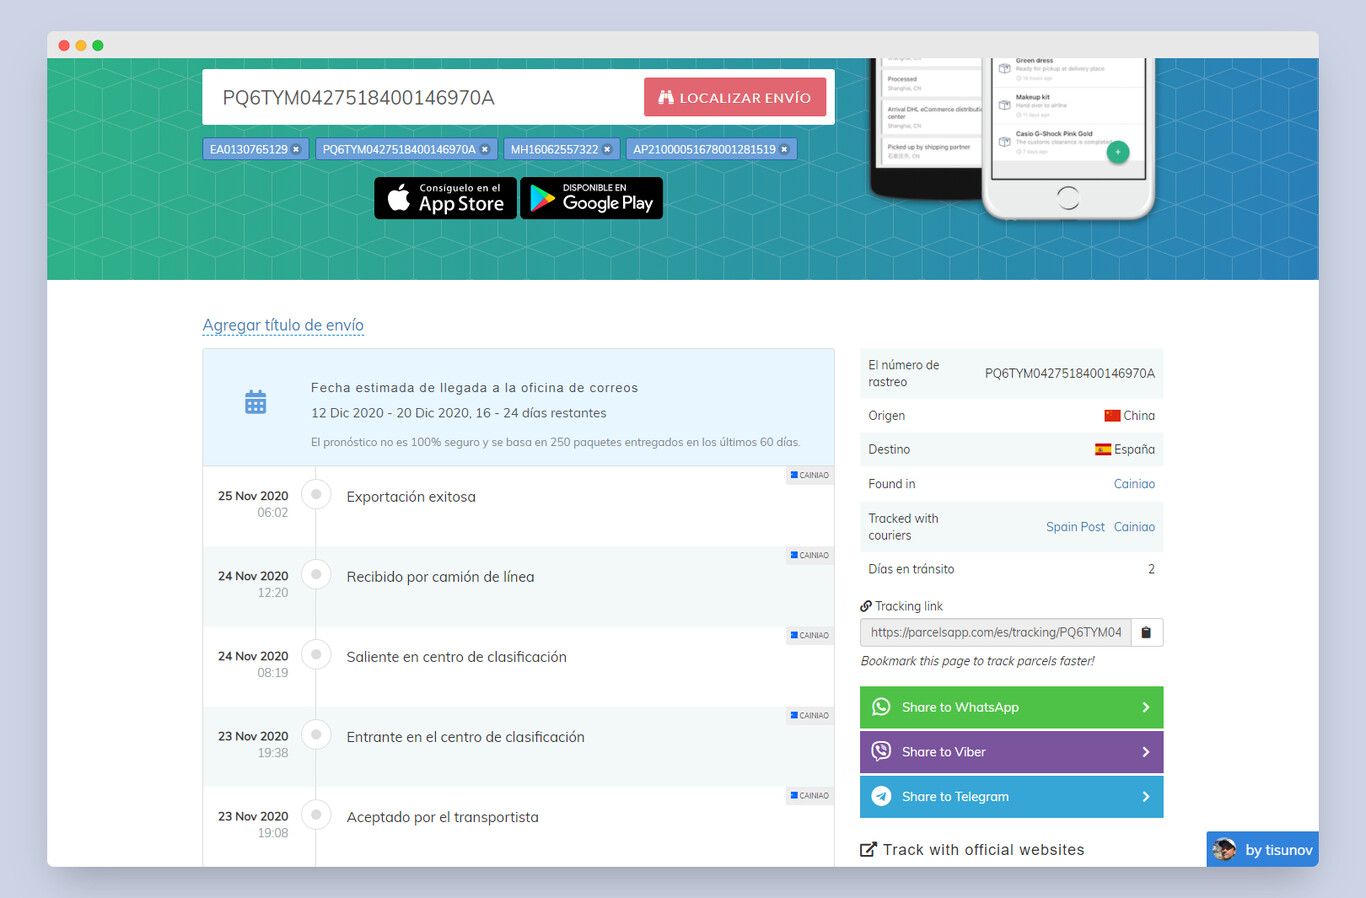Open the App Store download badge
Screen dimensions: 1366x898
click(446, 198)
